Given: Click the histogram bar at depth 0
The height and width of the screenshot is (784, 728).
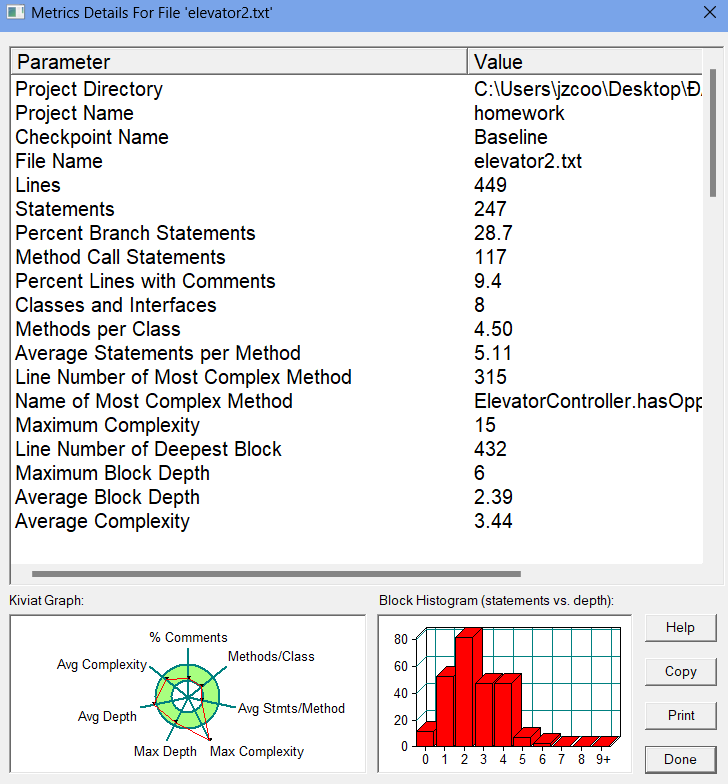Looking at the screenshot, I should [x=426, y=738].
